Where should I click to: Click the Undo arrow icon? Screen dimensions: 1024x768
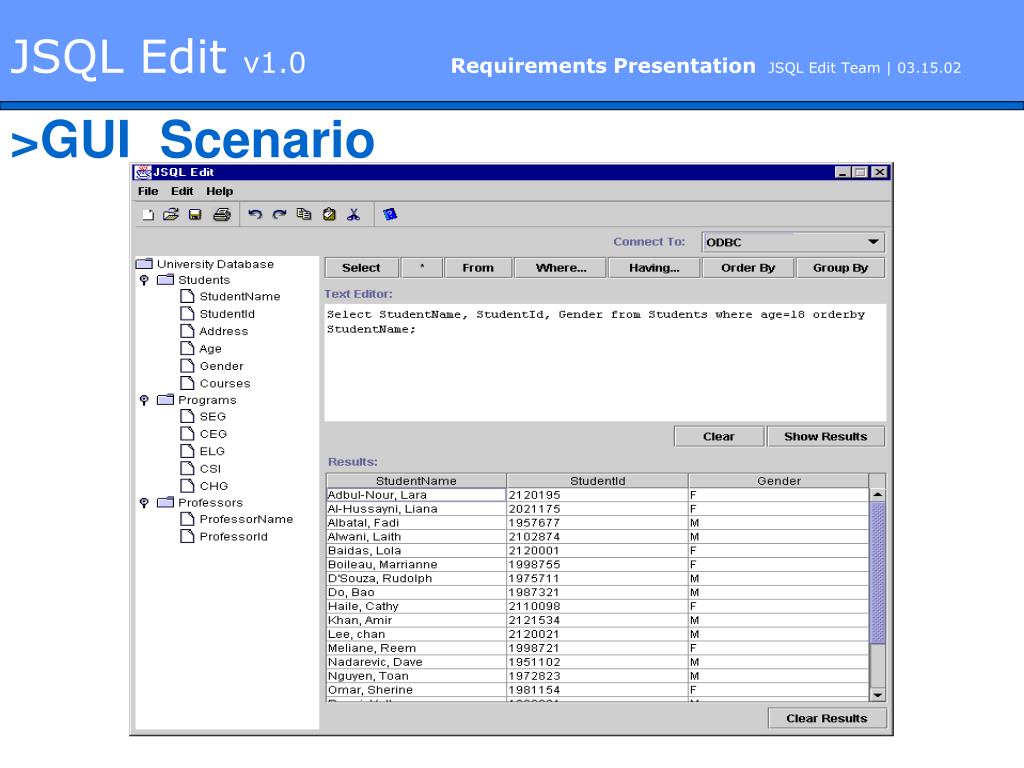[255, 214]
